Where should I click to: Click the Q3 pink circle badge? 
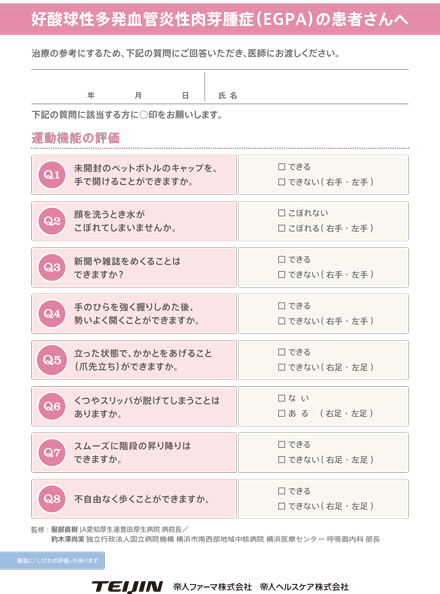point(52,267)
